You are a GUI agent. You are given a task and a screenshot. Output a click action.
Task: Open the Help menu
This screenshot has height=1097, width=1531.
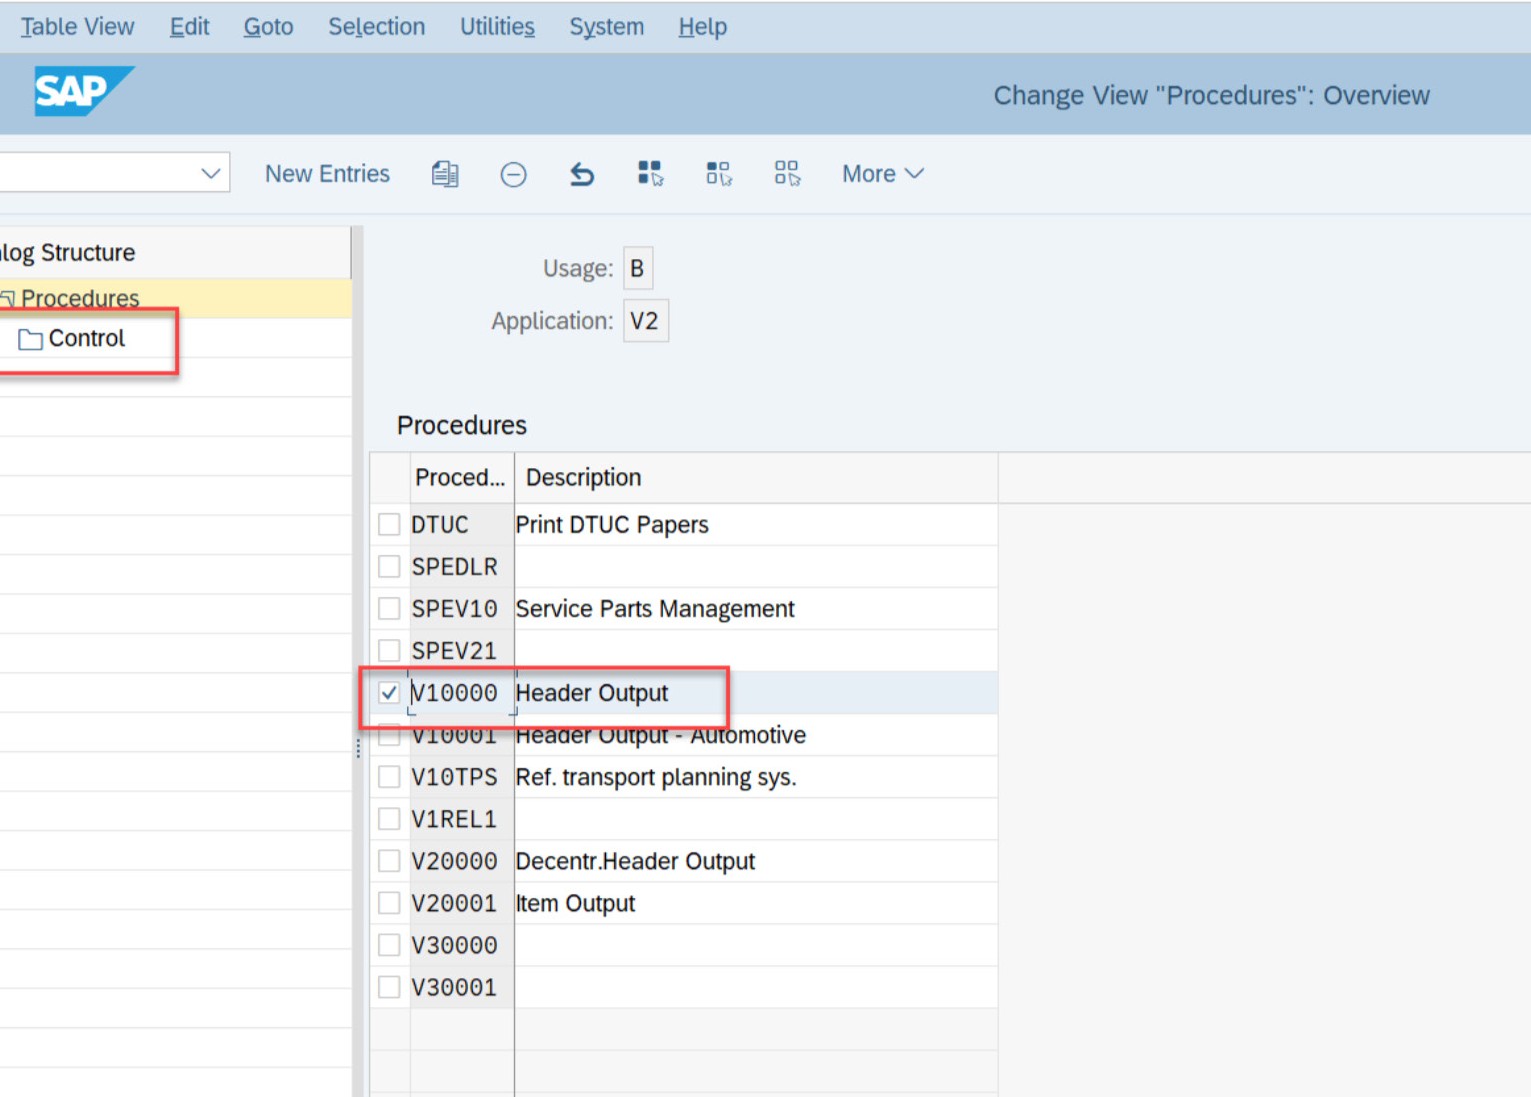click(702, 27)
